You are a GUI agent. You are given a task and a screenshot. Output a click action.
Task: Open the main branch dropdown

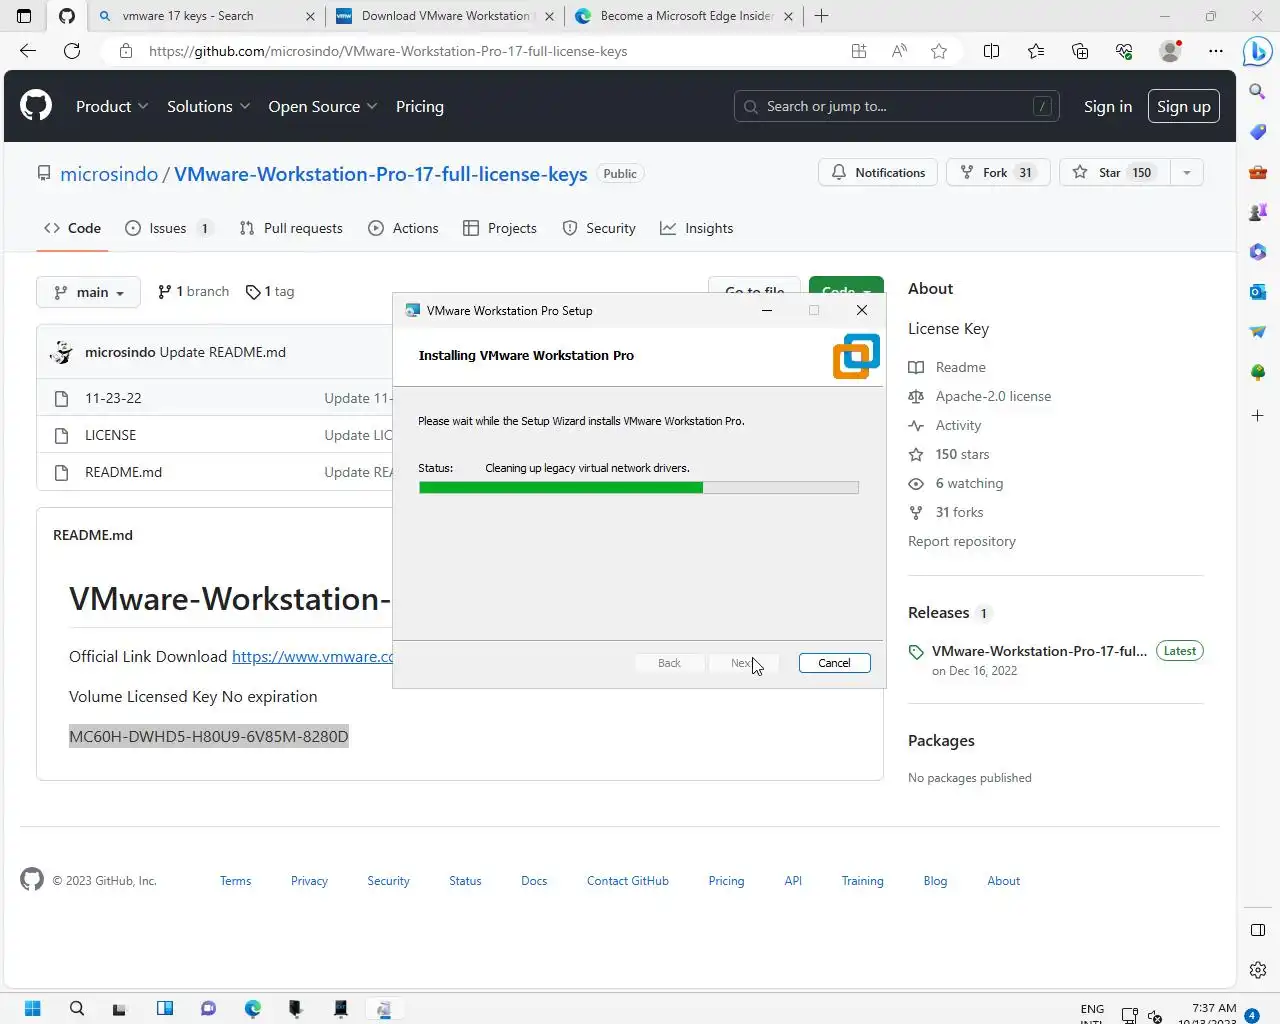pos(88,292)
